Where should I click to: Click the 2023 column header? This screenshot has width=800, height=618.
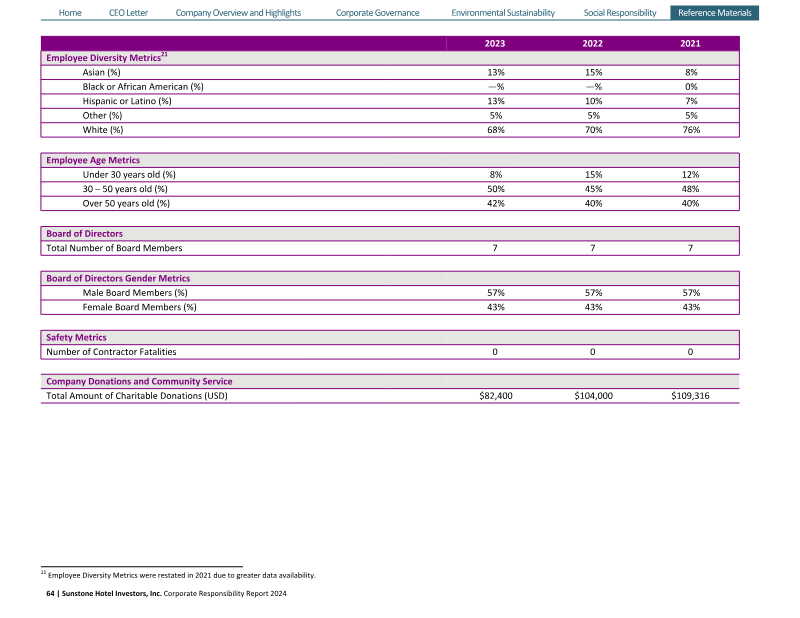click(x=495, y=43)
